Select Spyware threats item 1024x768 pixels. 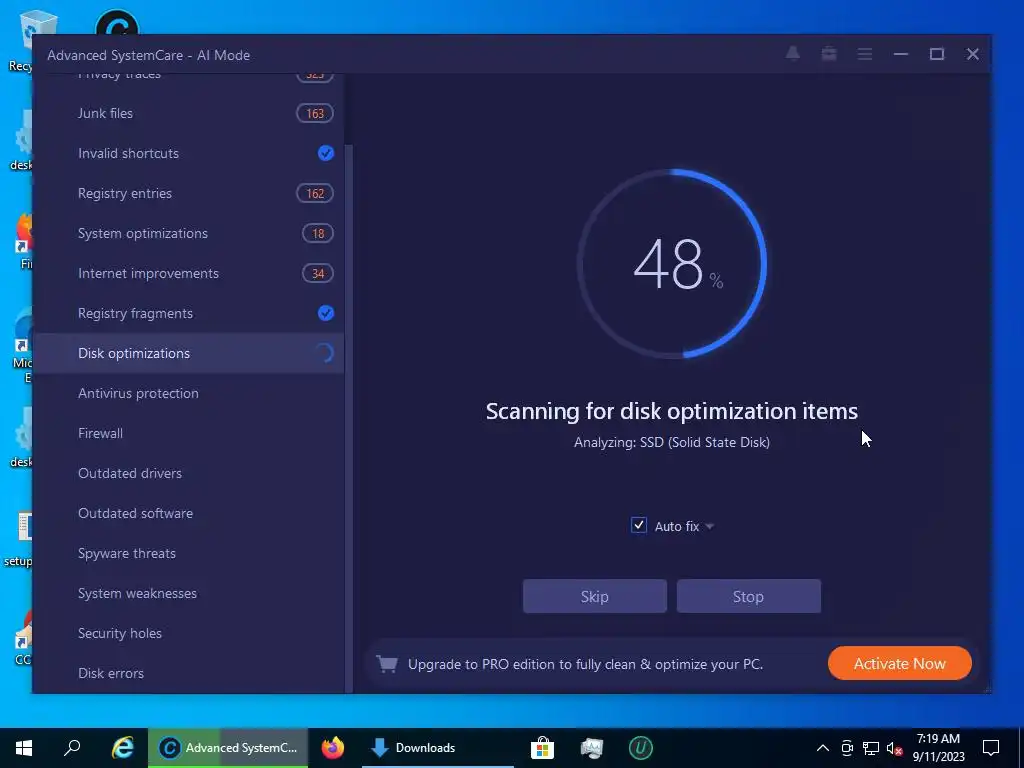click(188, 553)
